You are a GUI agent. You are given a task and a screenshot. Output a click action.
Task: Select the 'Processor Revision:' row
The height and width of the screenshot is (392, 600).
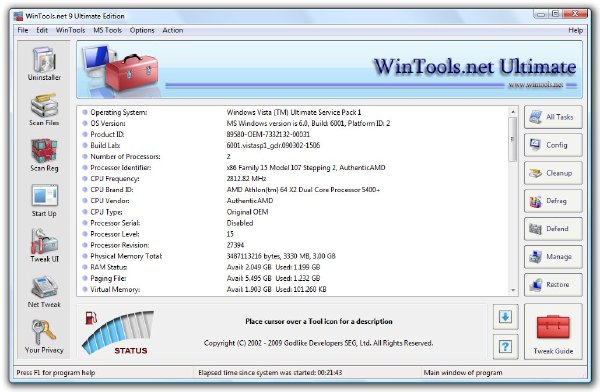pyautogui.click(x=294, y=245)
